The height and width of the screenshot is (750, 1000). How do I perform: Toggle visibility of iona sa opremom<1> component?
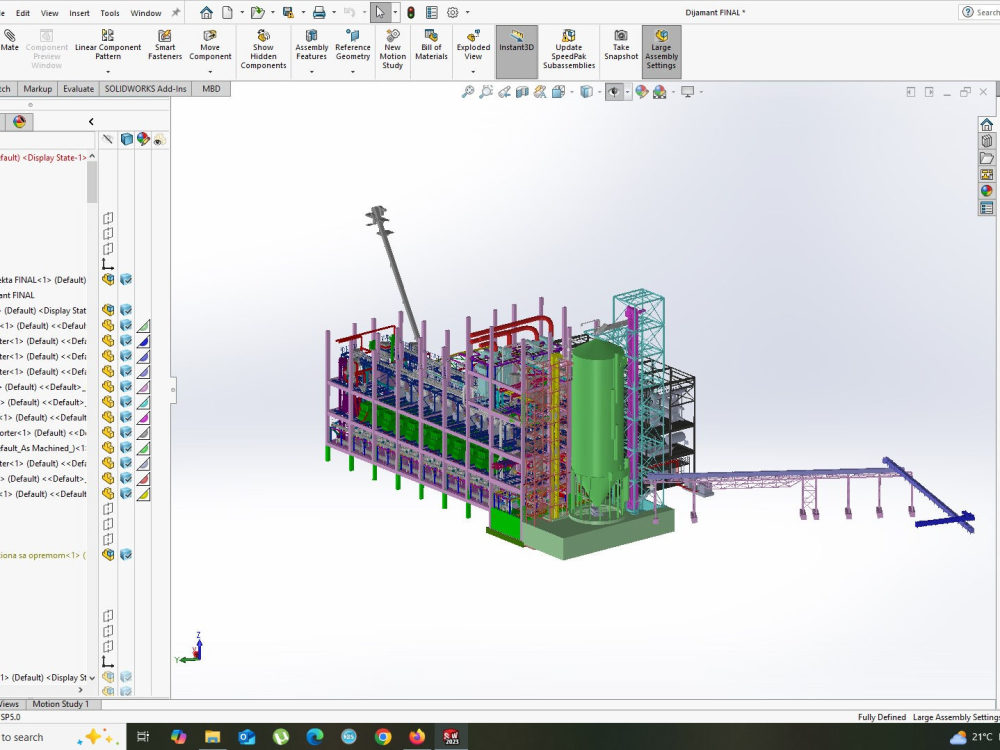point(108,555)
